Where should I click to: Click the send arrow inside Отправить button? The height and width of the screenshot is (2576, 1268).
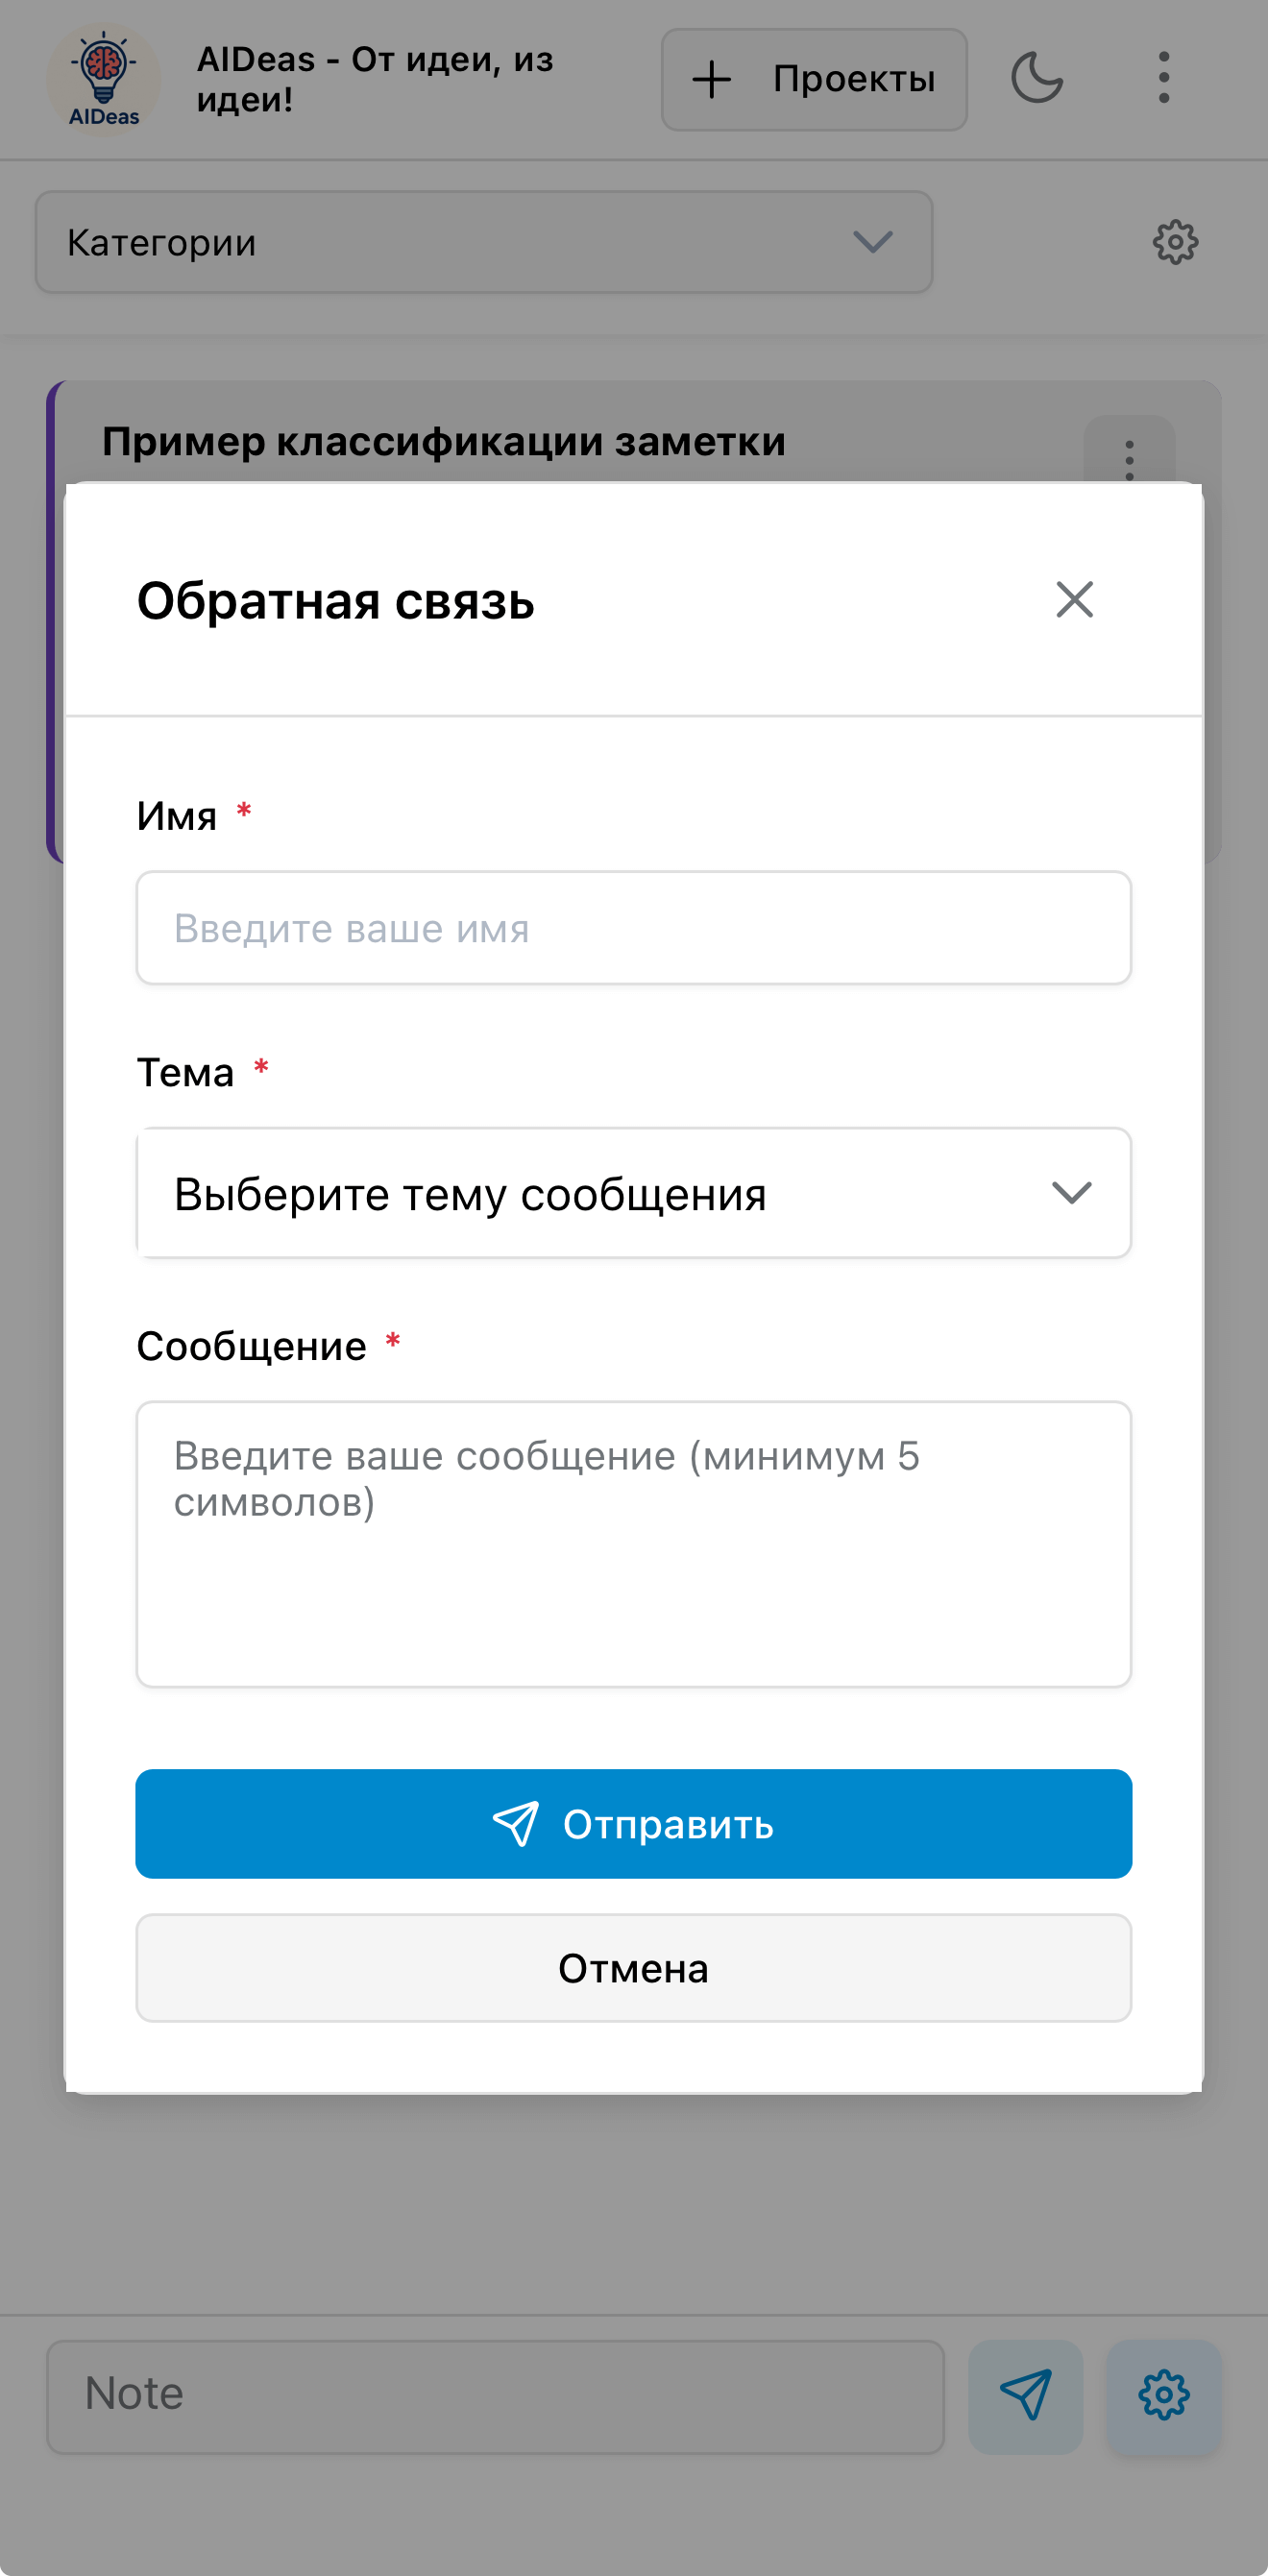(516, 1823)
